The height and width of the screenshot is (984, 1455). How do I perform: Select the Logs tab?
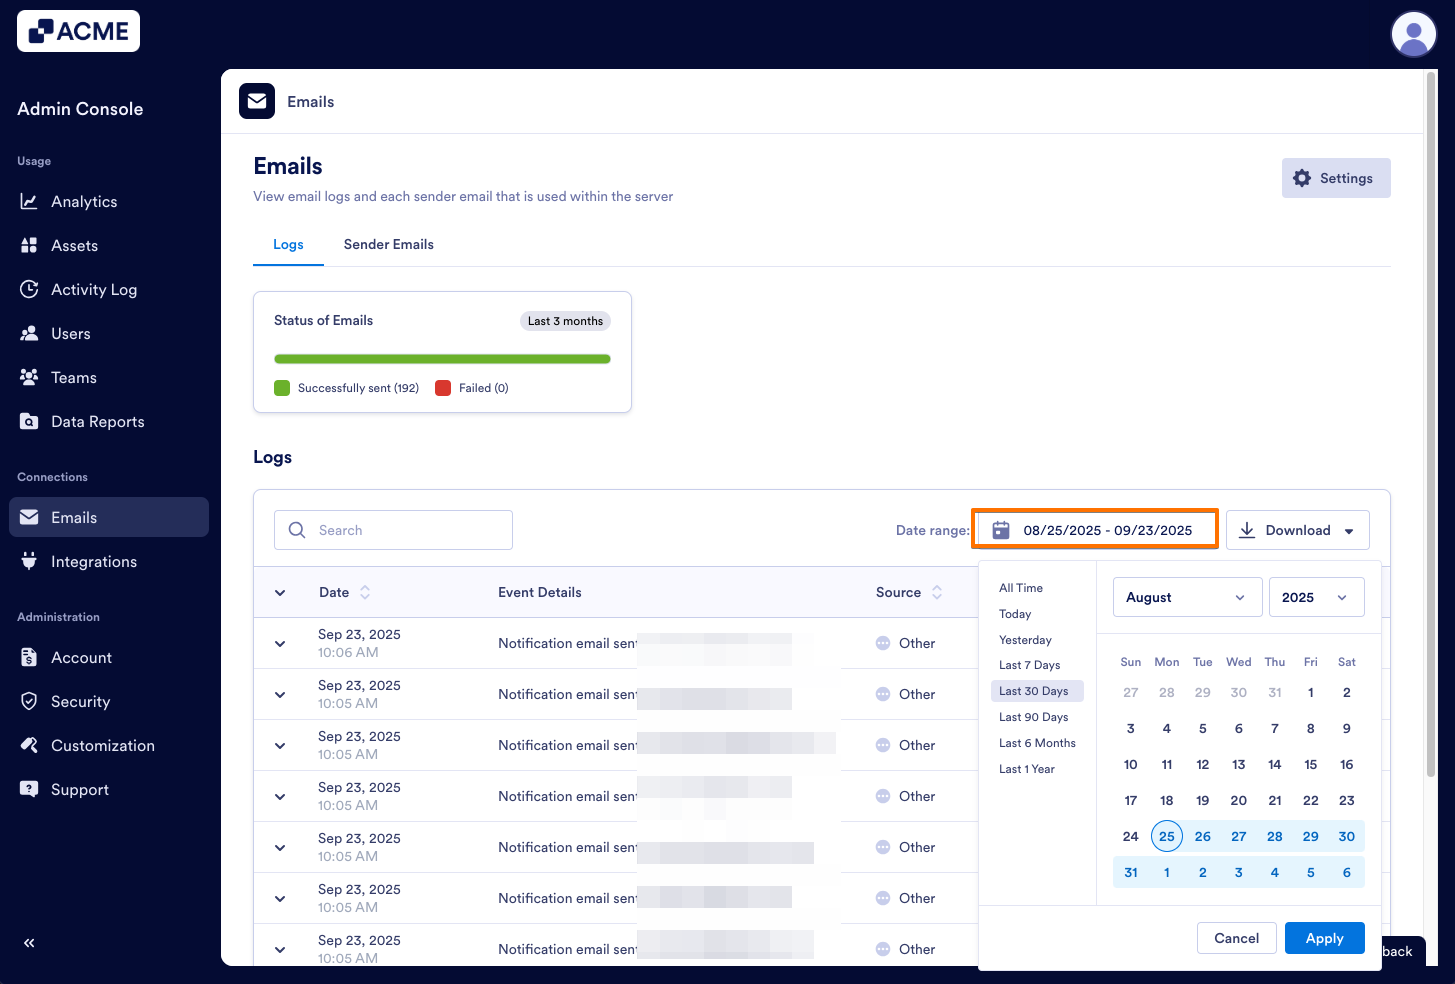[288, 244]
